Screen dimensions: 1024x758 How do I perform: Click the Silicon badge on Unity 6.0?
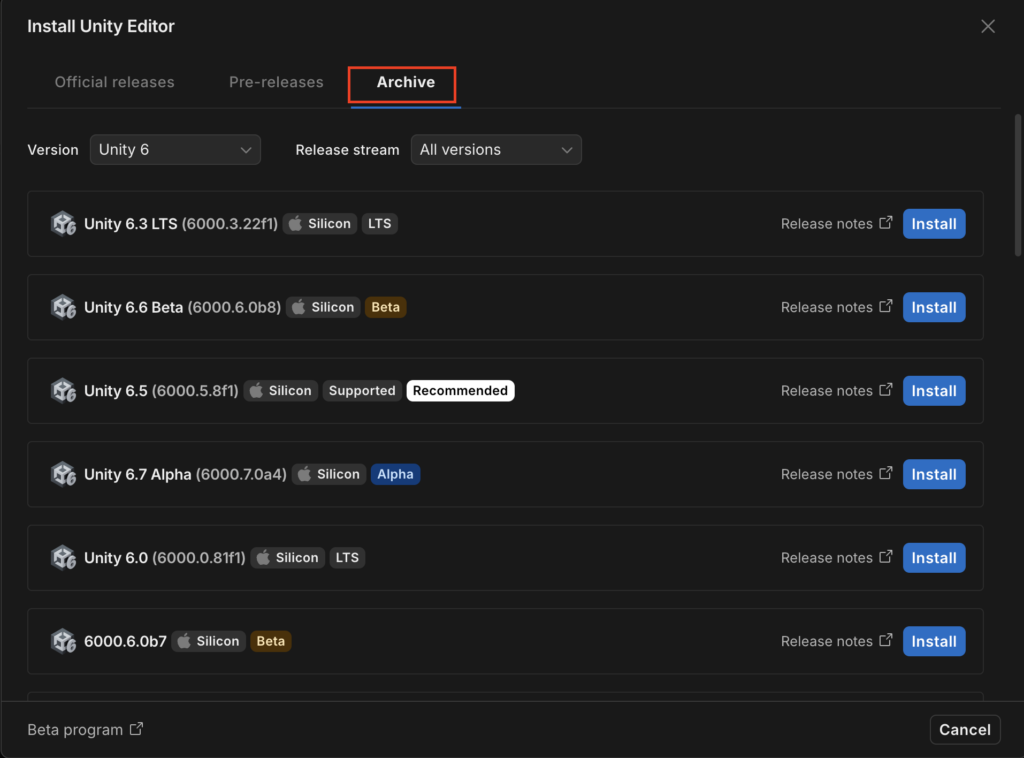click(287, 558)
